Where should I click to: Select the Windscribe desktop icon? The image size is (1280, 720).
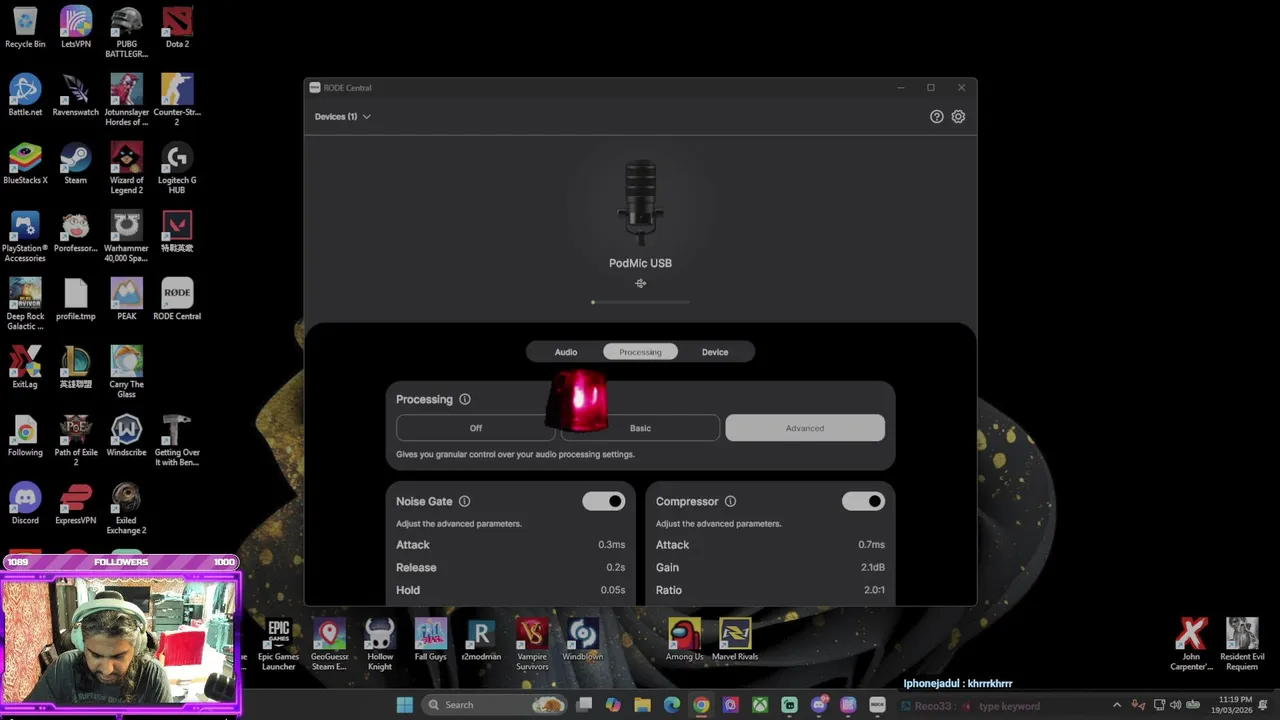(126, 436)
